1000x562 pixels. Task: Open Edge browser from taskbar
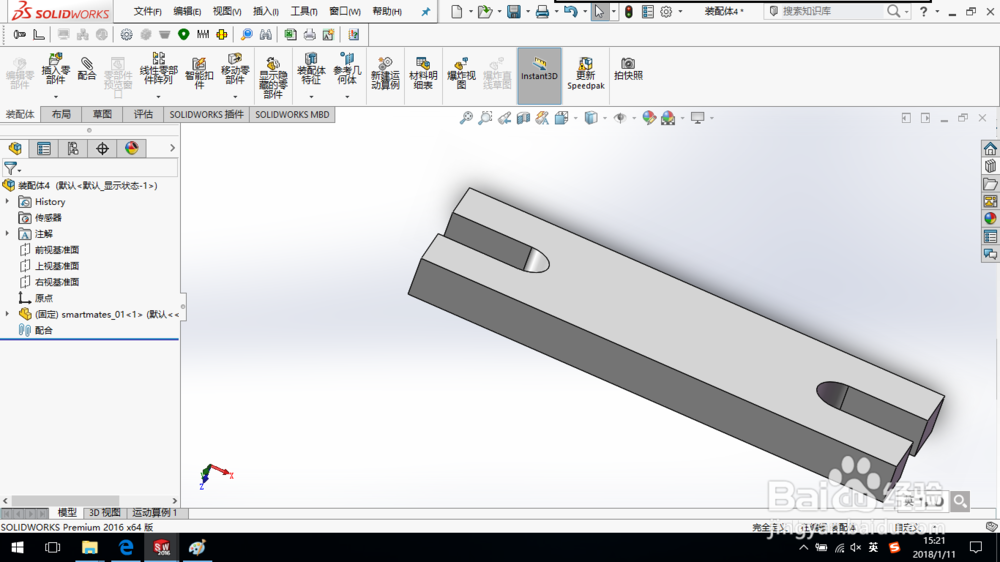[126, 547]
